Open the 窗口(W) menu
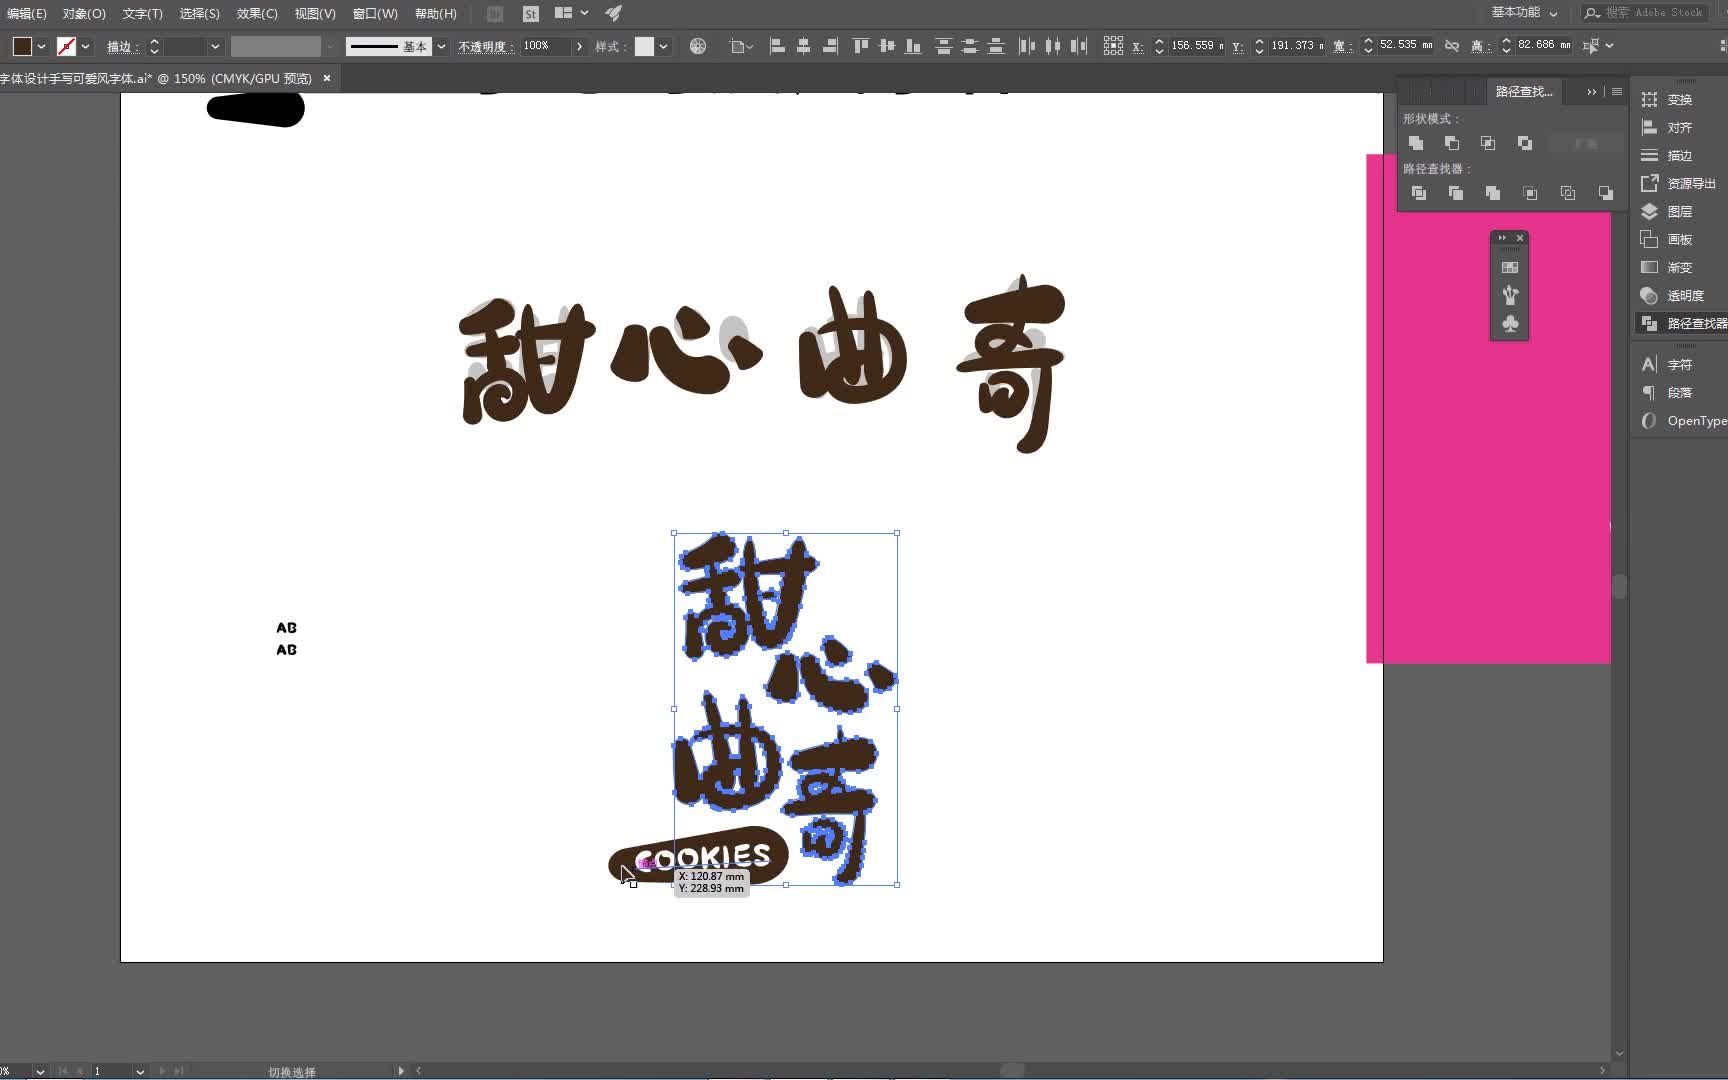 coord(374,13)
